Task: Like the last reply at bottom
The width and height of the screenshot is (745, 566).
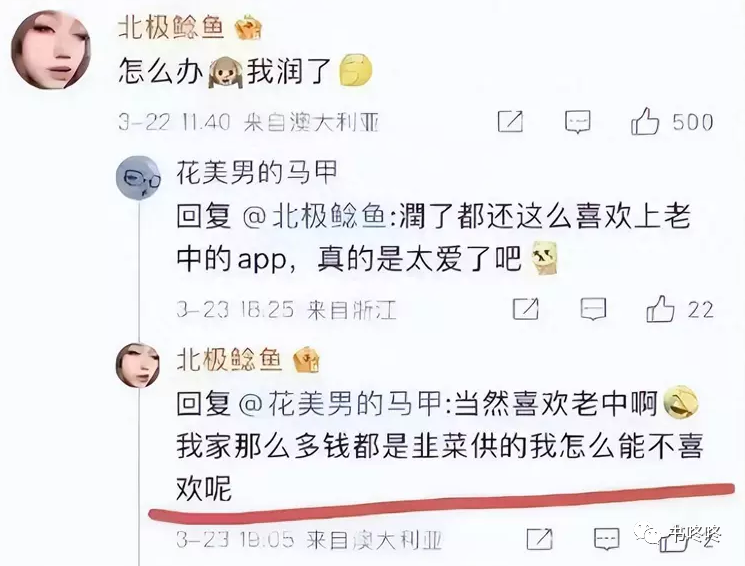Action: [x=674, y=540]
